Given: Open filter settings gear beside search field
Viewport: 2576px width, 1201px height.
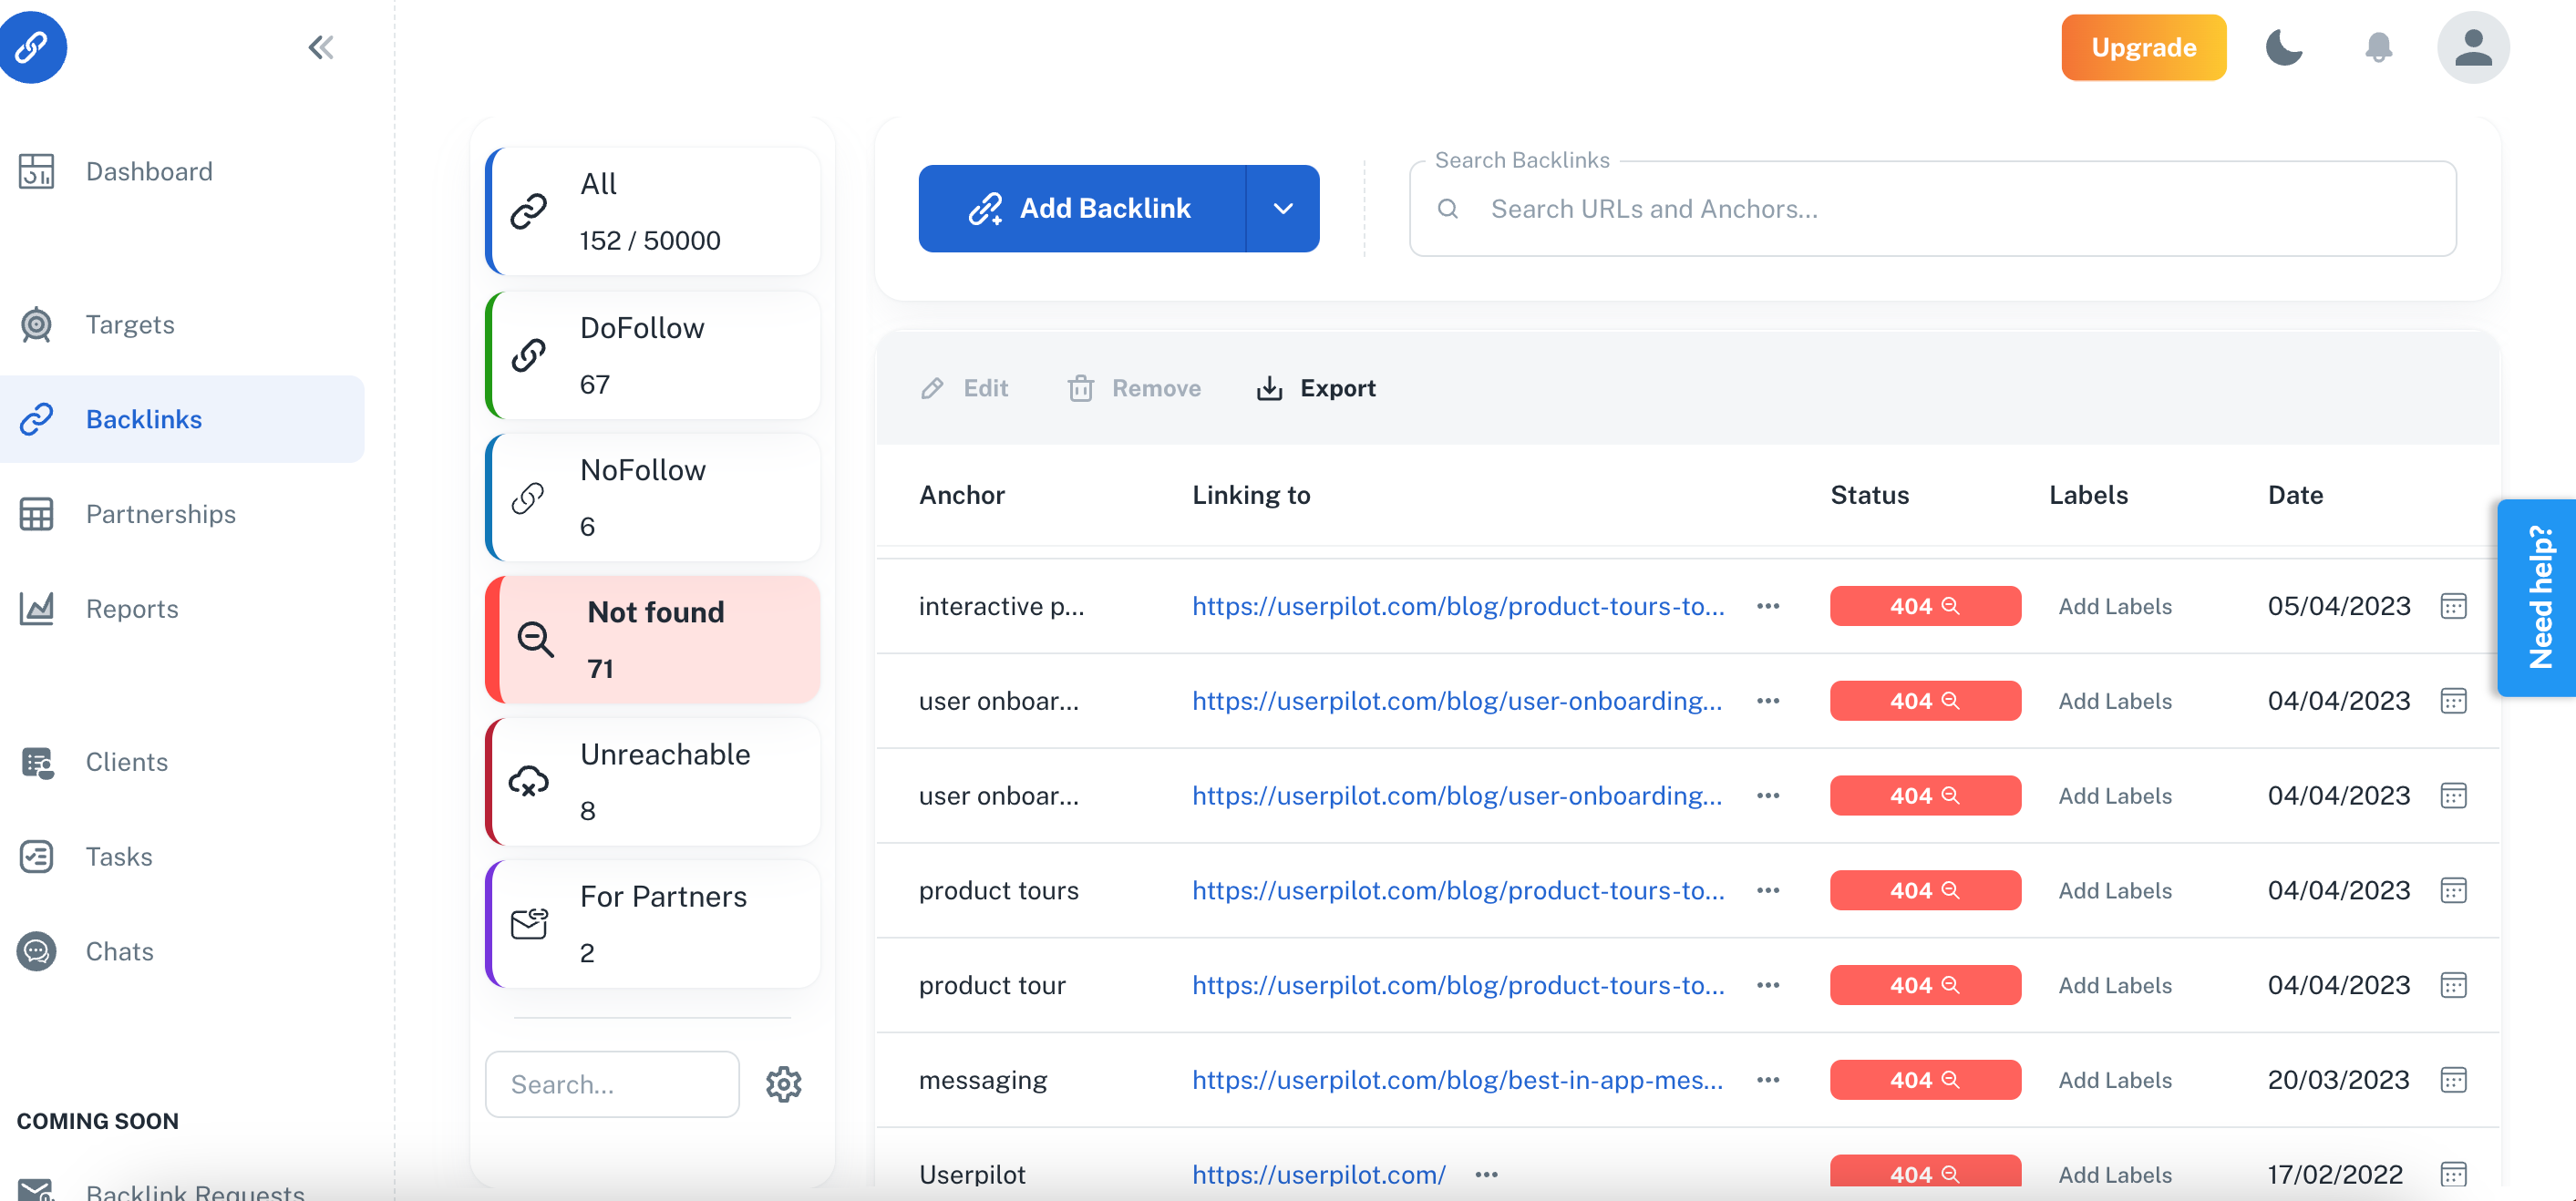Looking at the screenshot, I should (x=784, y=1084).
